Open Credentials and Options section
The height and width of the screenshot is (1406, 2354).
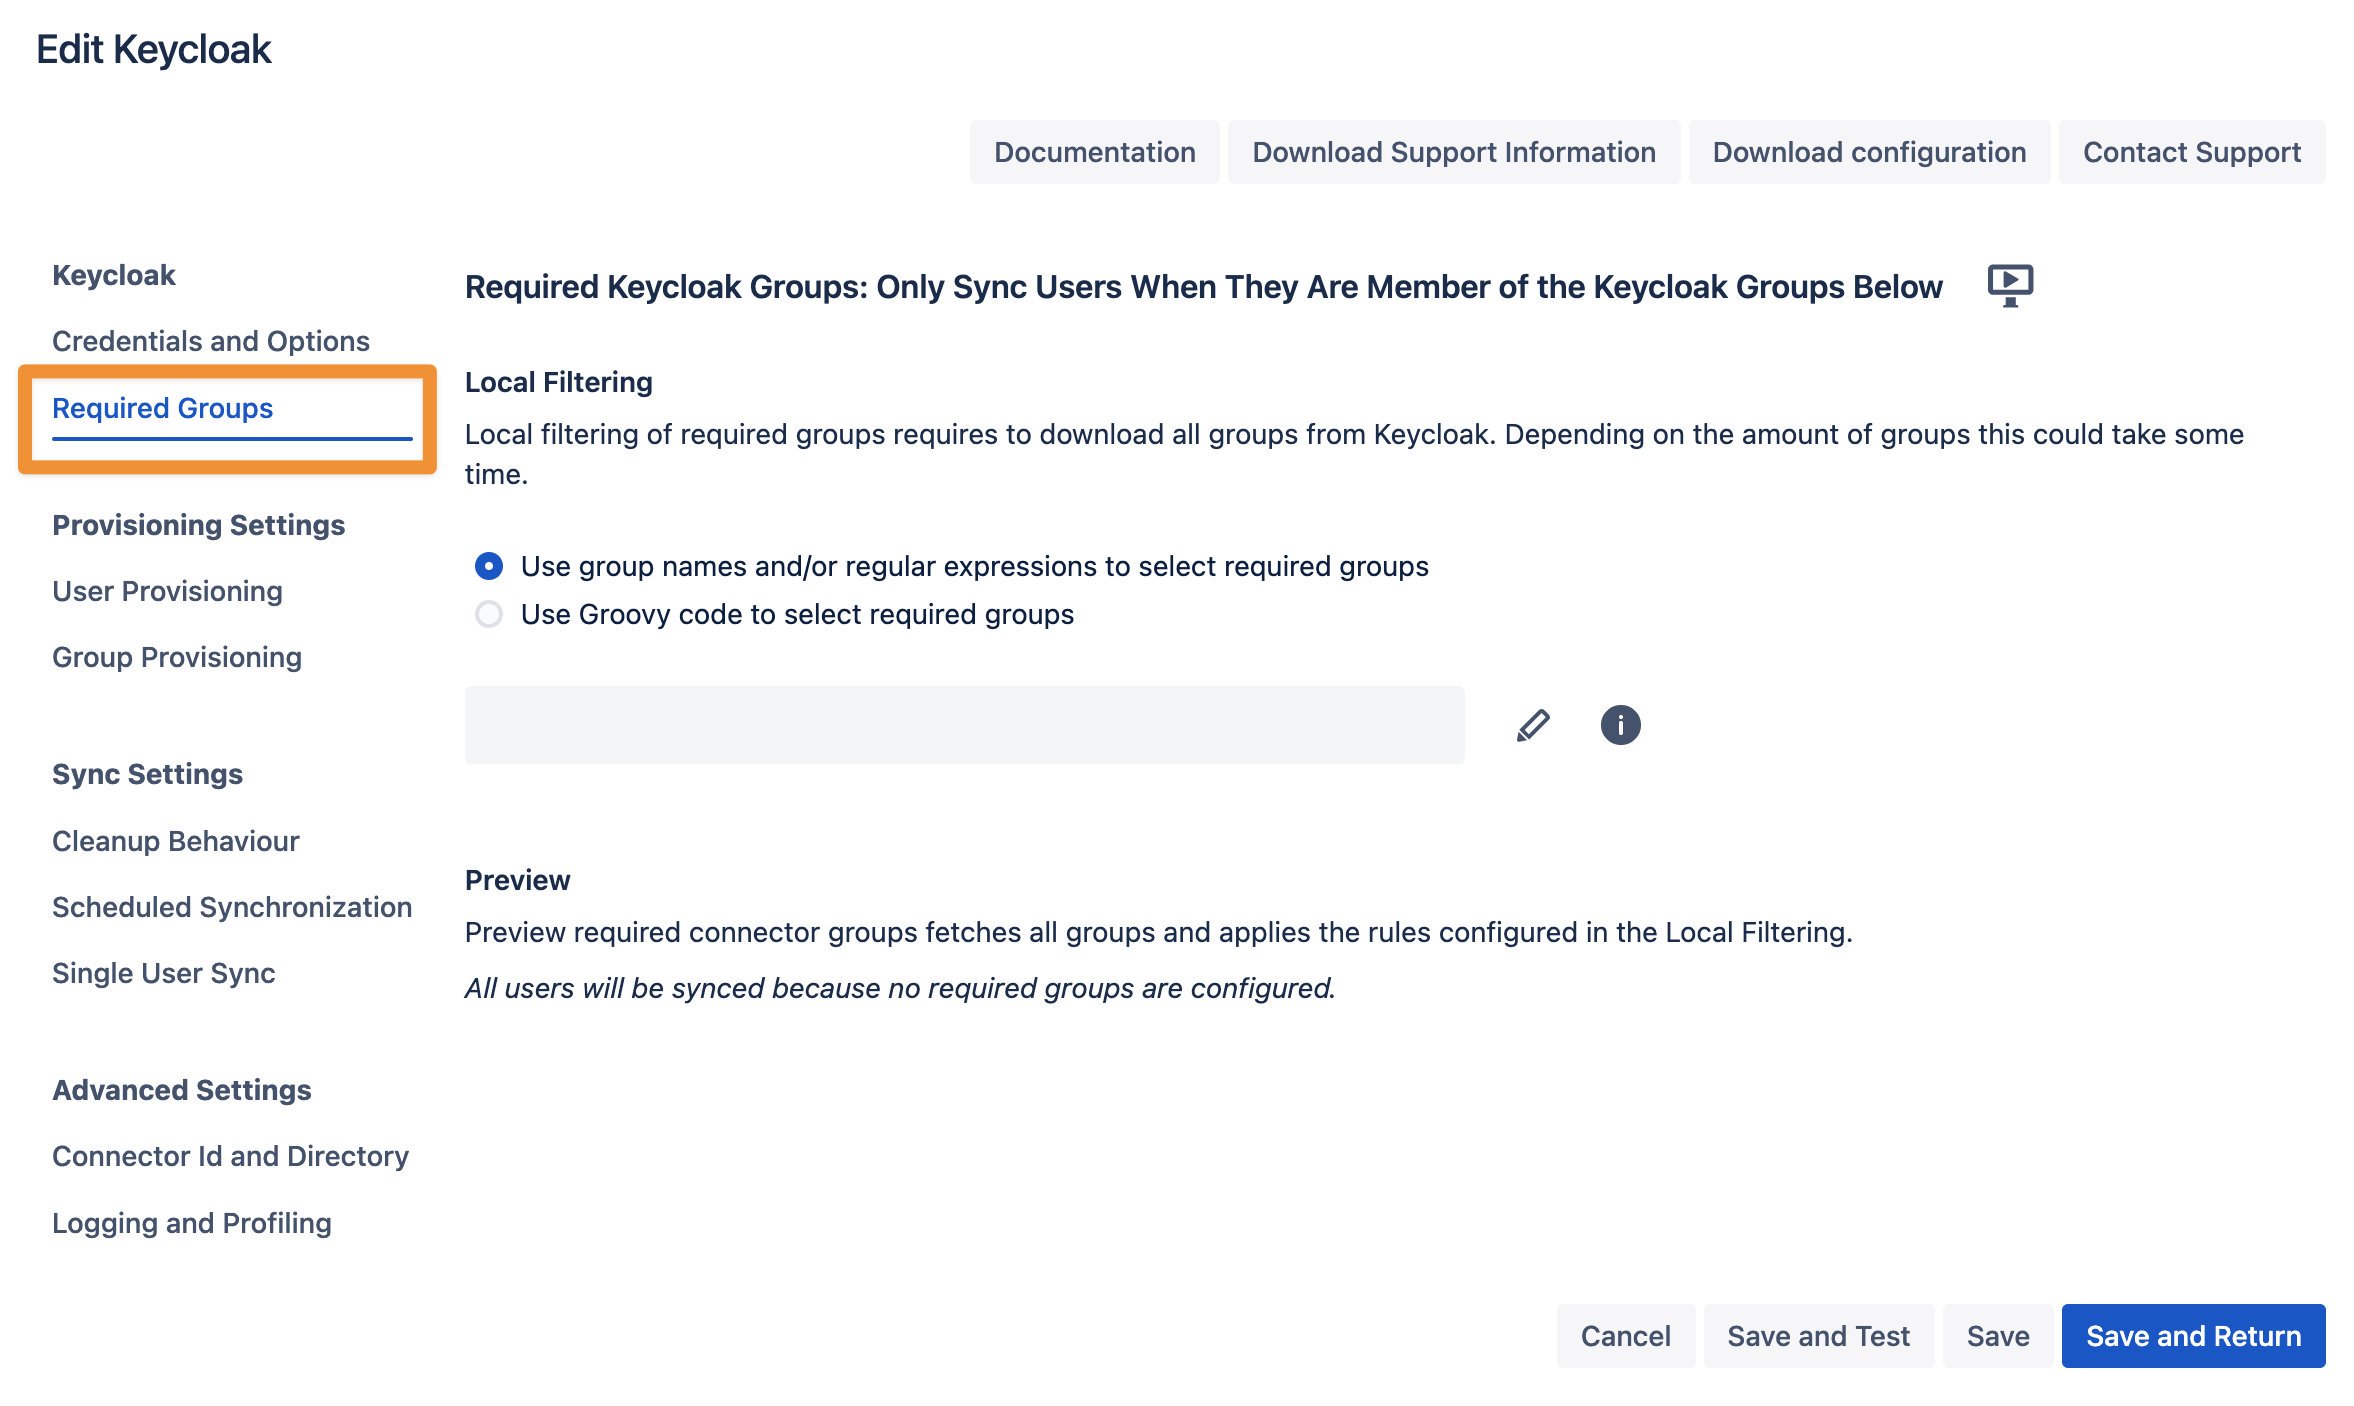[211, 341]
